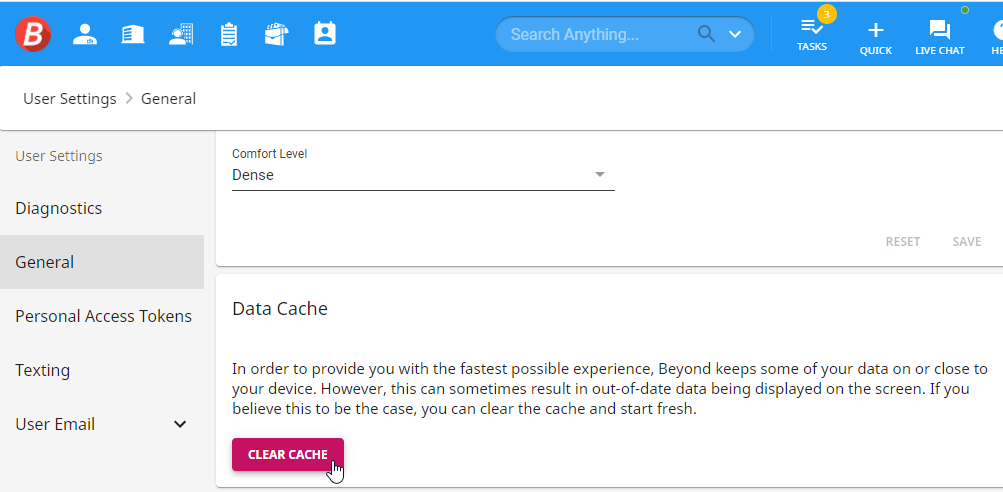The height and width of the screenshot is (492, 1003).
Task: Click the Quick plus icon
Action: tap(875, 35)
